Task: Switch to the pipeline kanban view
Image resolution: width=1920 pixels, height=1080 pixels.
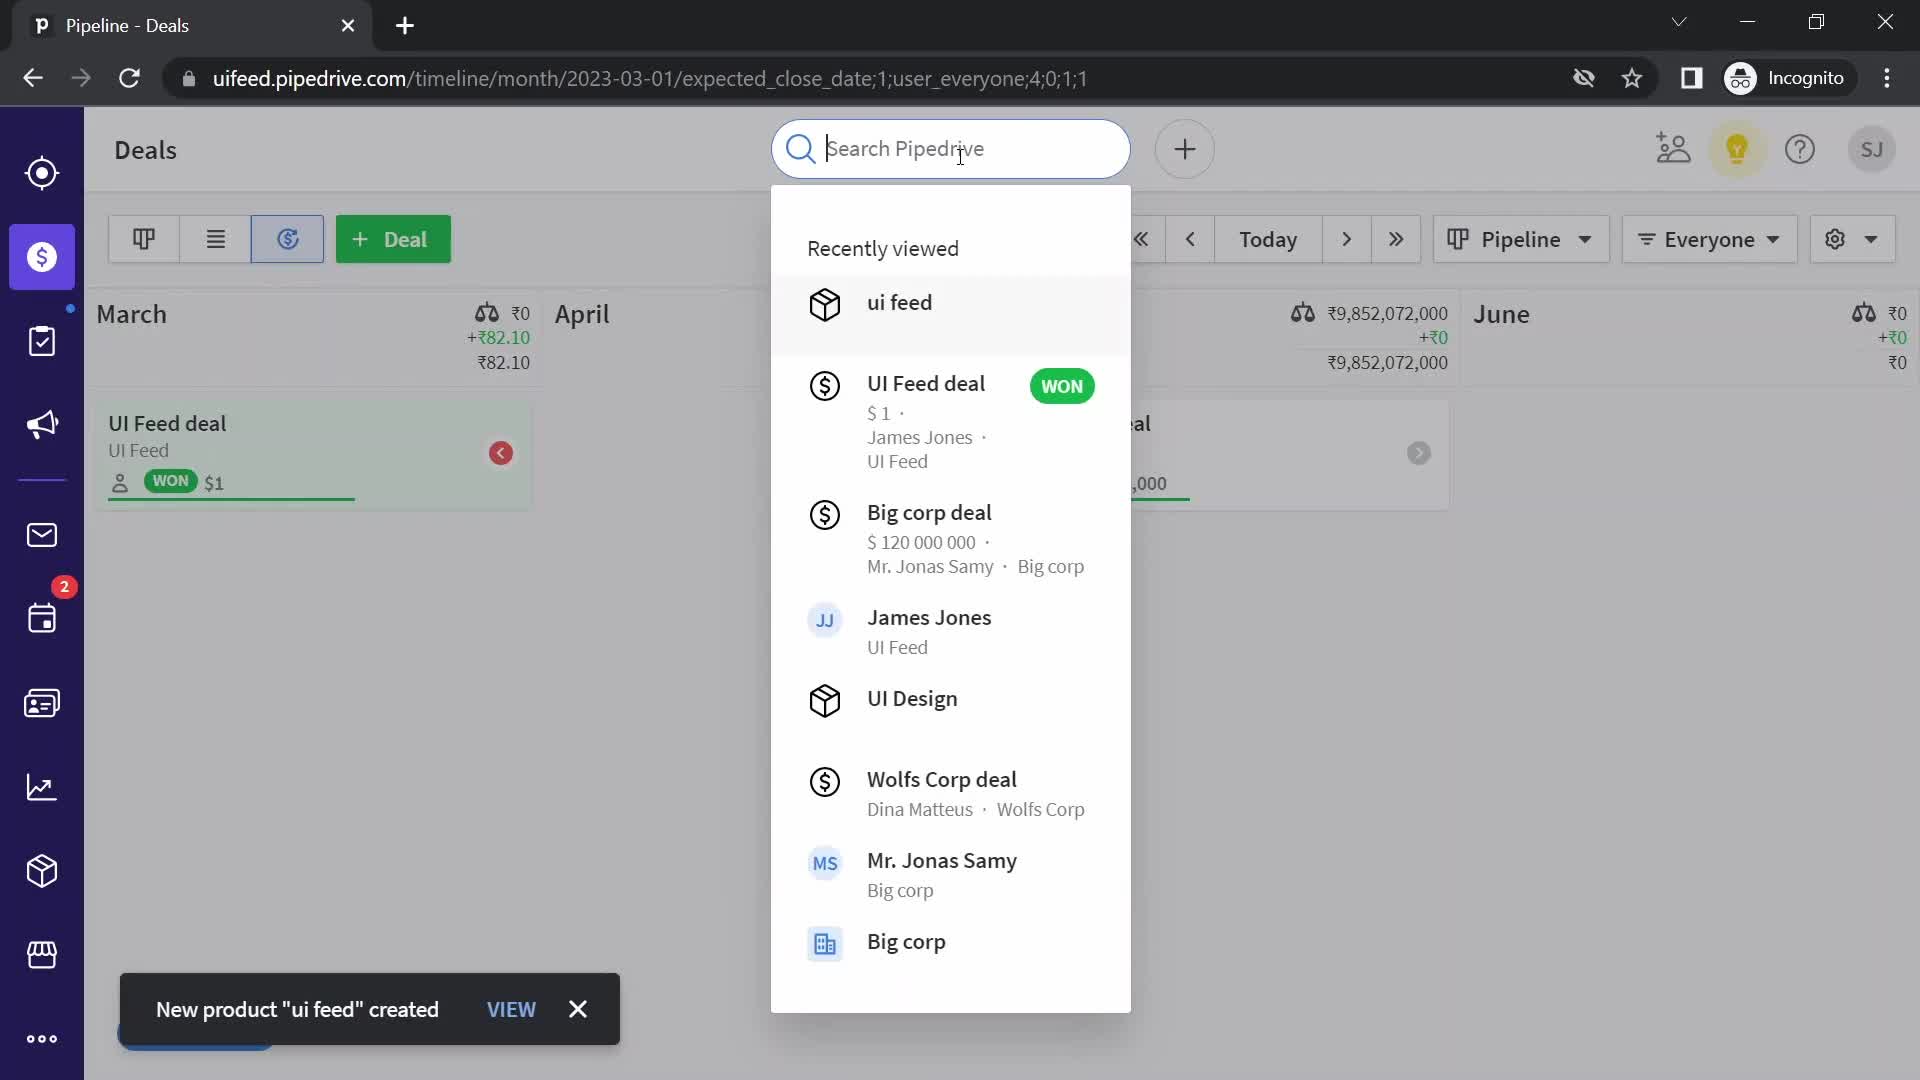Action: [144, 239]
